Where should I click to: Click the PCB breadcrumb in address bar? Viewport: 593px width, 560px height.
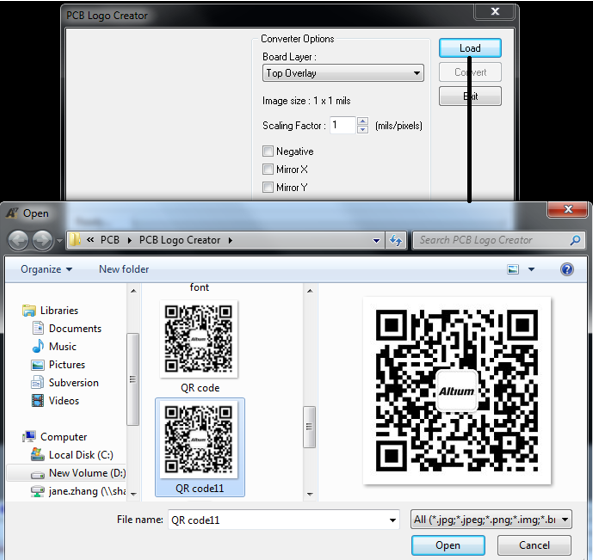point(110,240)
